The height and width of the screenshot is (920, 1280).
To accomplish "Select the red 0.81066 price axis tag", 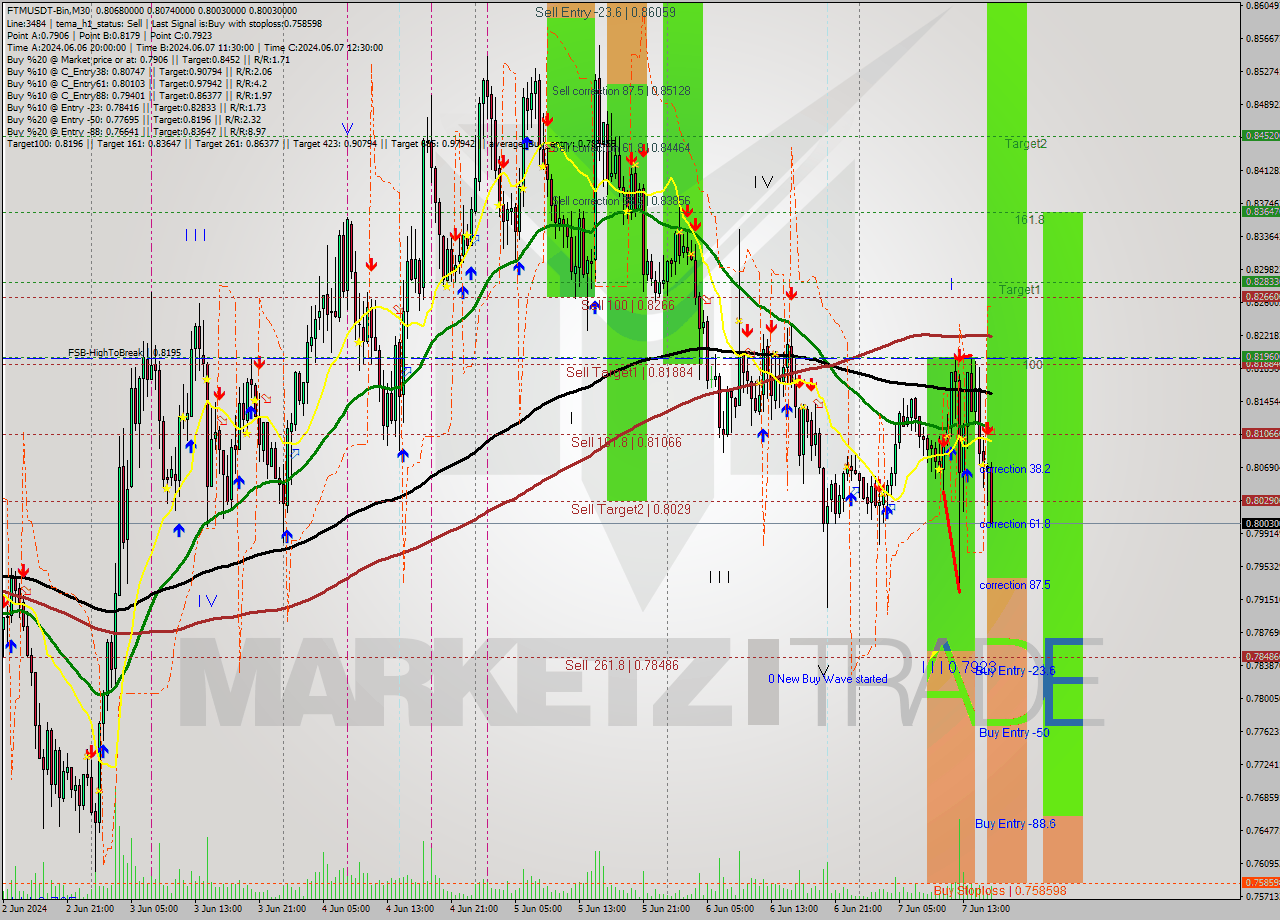I will click(1260, 433).
